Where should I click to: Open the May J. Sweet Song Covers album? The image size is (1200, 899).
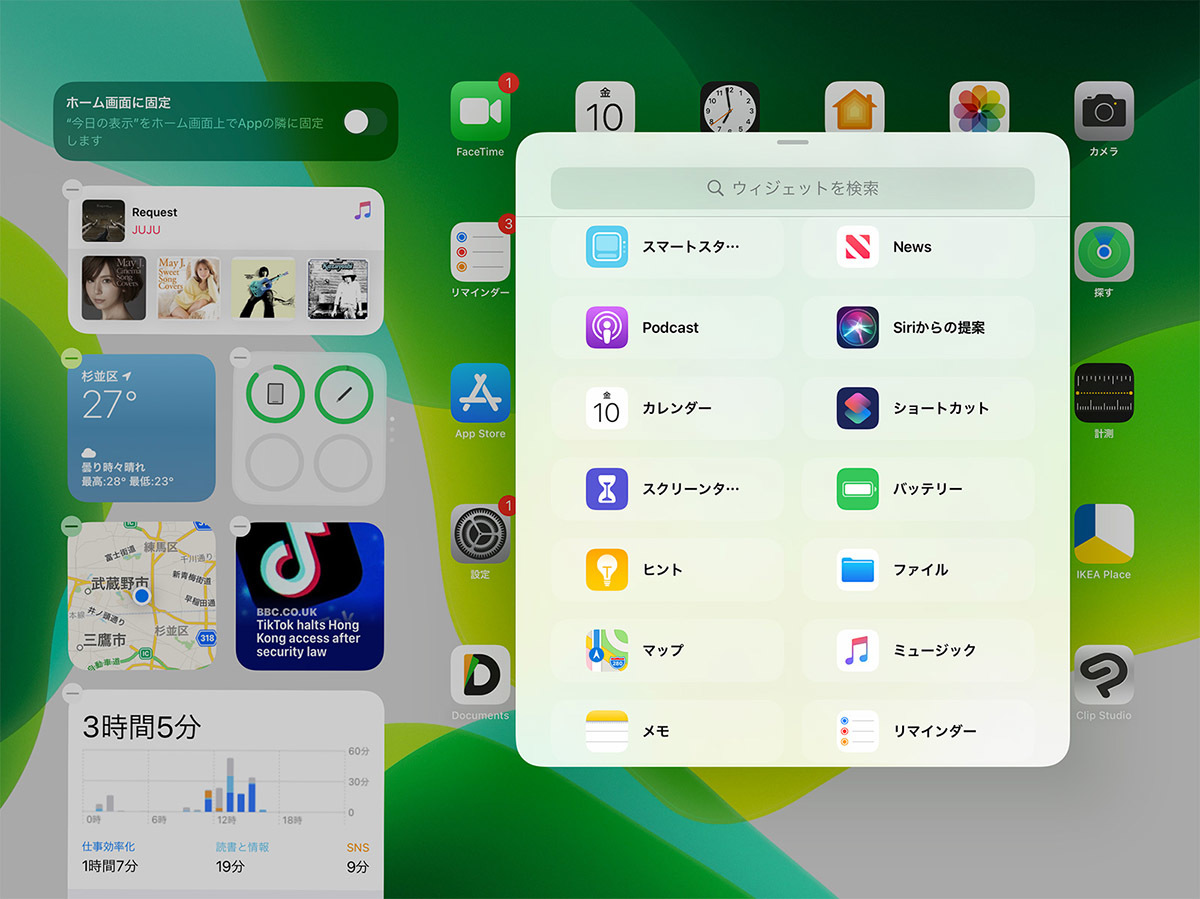(x=188, y=288)
